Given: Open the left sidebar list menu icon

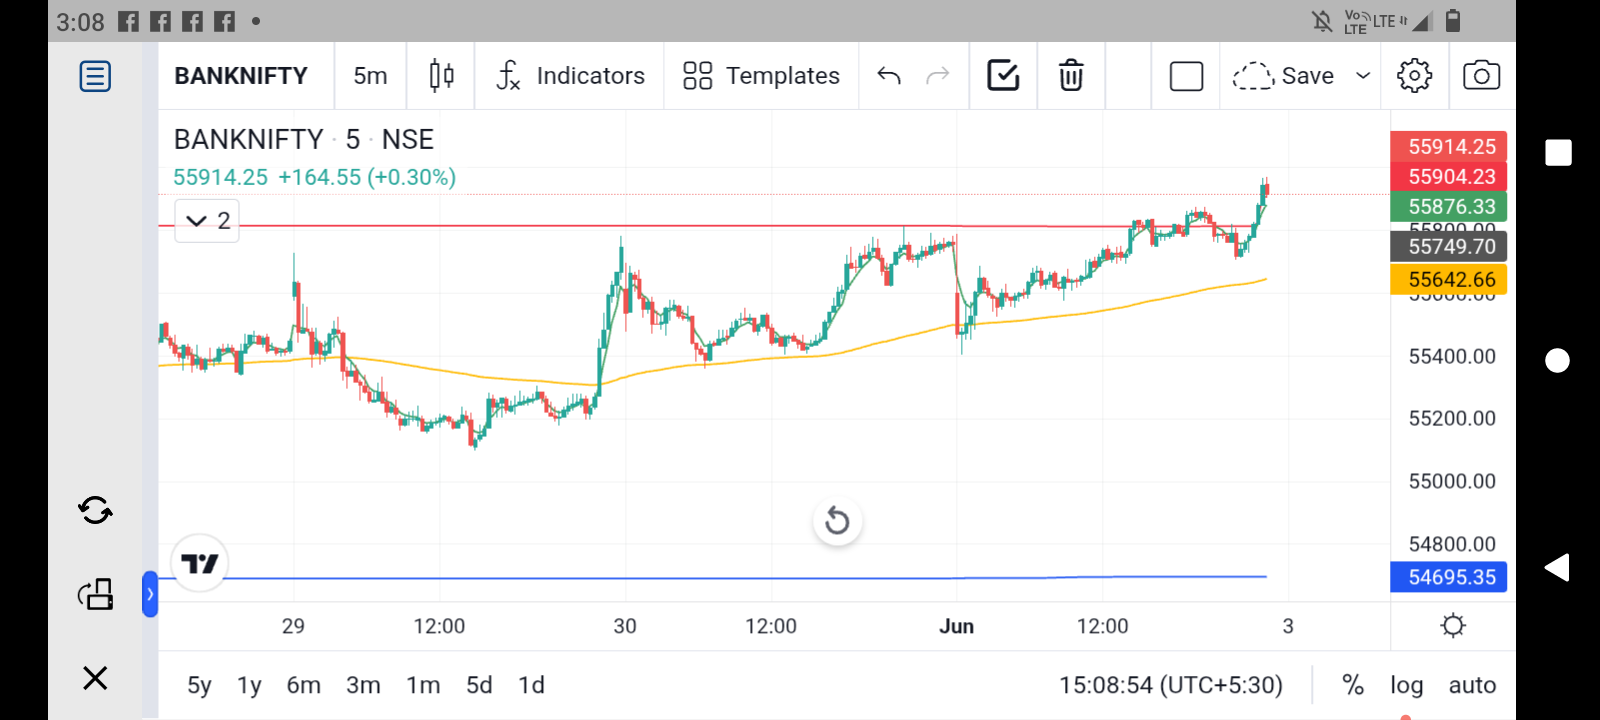Looking at the screenshot, I should tap(95, 76).
